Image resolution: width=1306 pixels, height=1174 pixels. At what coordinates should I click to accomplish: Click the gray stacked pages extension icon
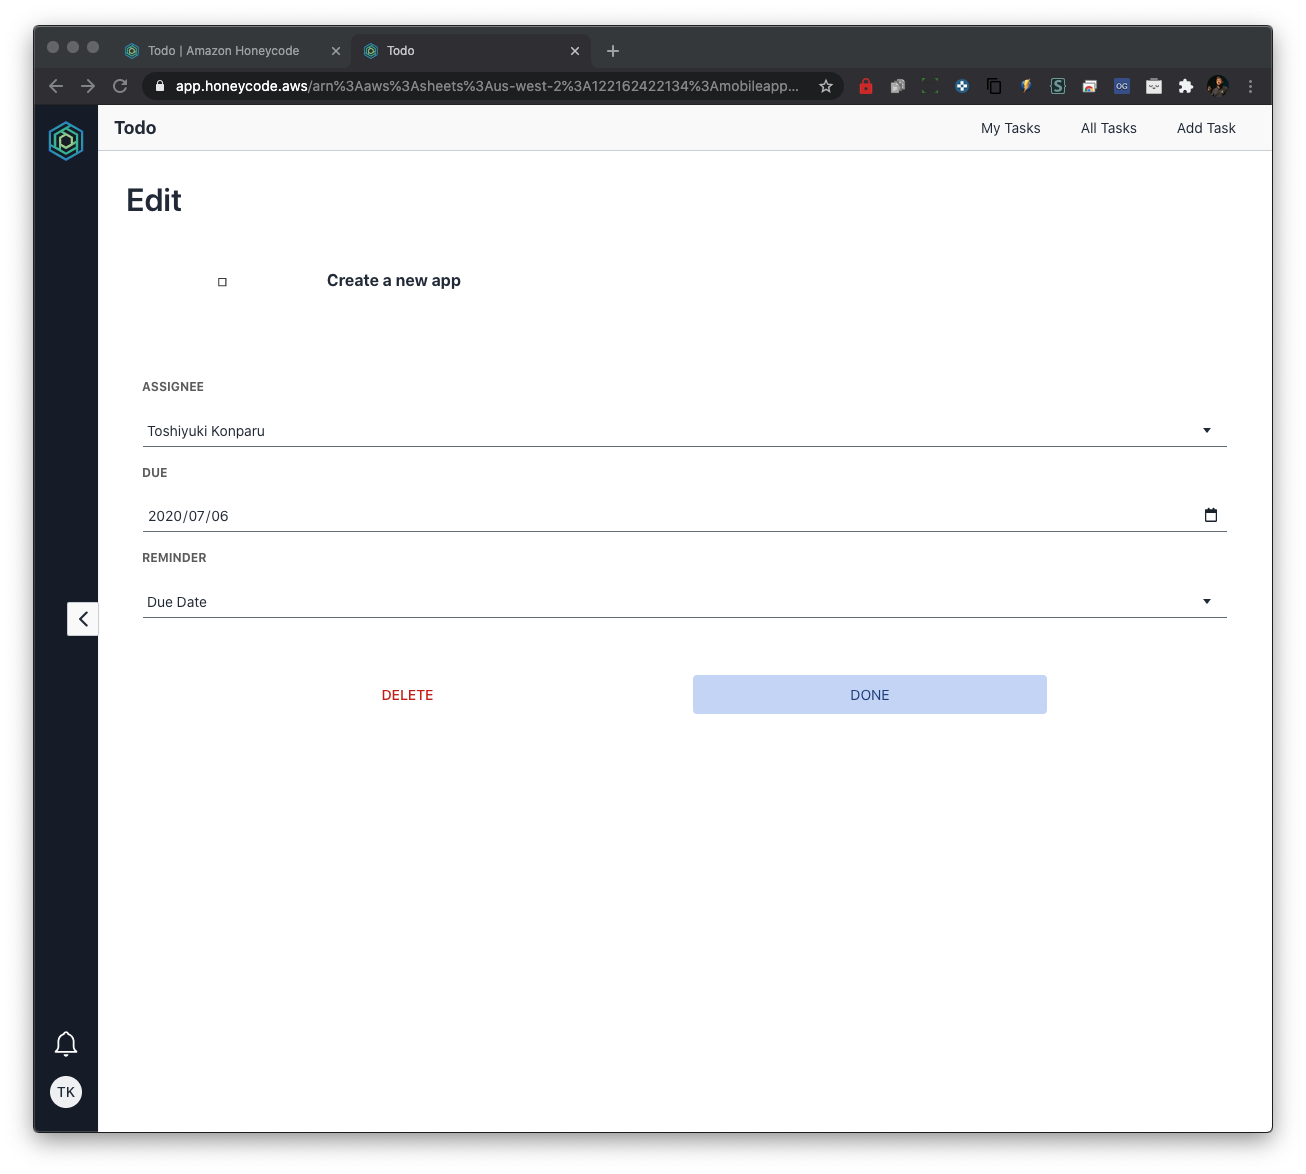point(898,86)
